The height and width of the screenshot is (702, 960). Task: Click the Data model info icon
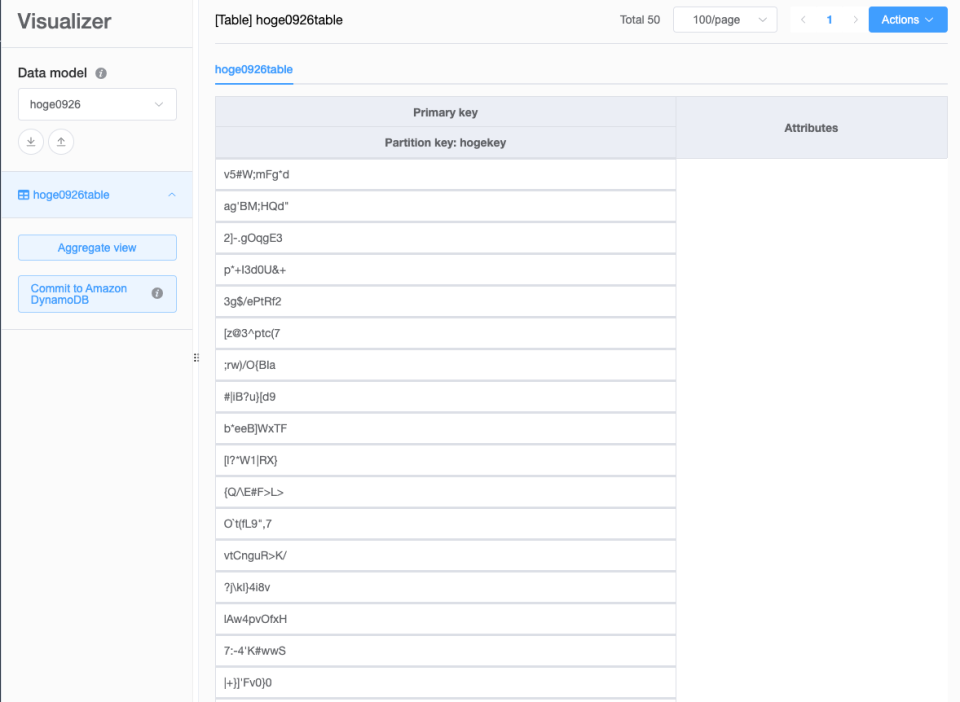(101, 73)
